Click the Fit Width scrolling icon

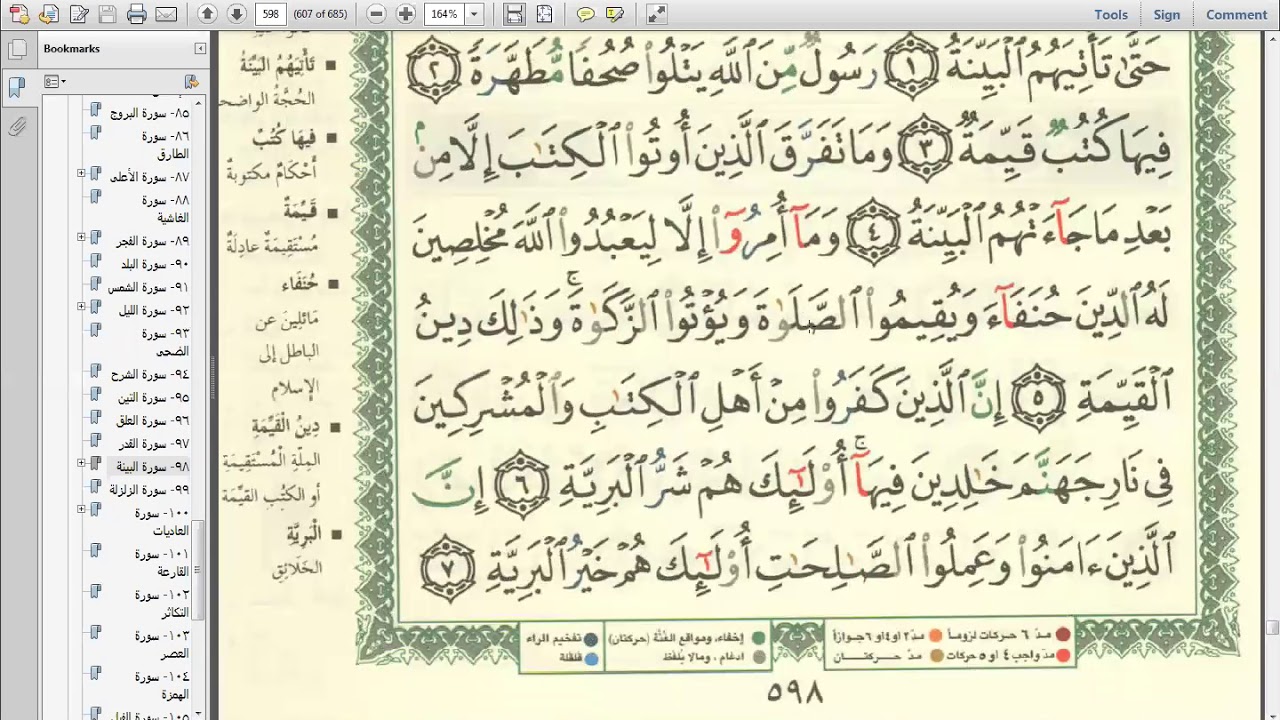514,14
